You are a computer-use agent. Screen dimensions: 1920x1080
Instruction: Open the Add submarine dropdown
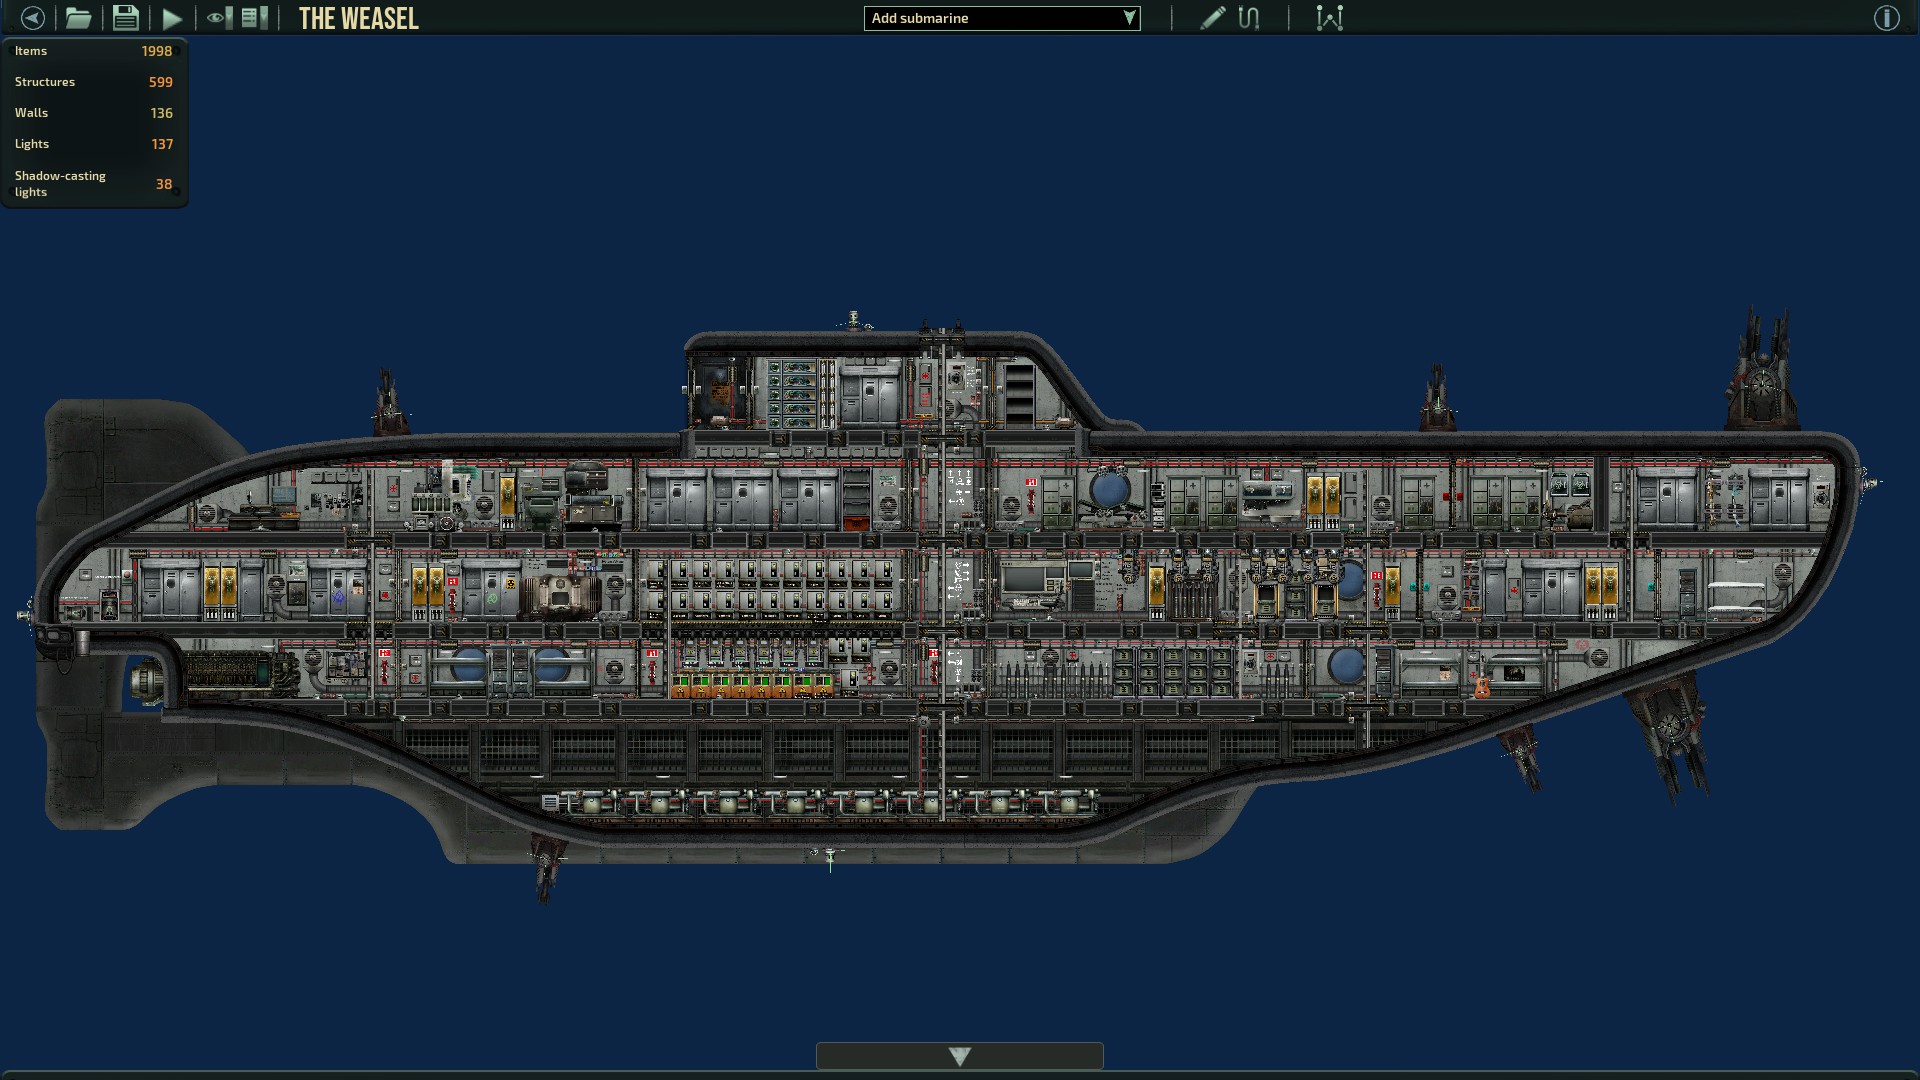pos(1002,18)
